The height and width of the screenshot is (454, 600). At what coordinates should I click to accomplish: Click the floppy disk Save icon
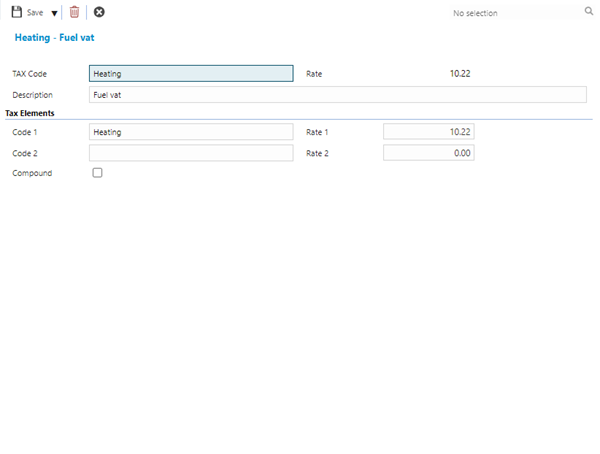[16, 12]
